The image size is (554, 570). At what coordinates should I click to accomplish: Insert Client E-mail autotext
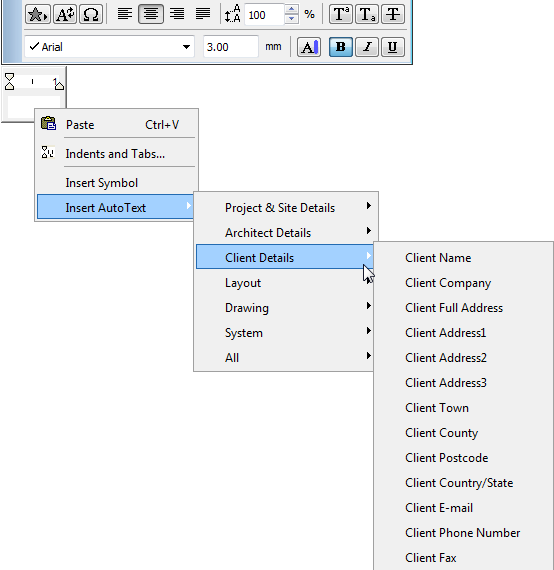(x=463, y=508)
